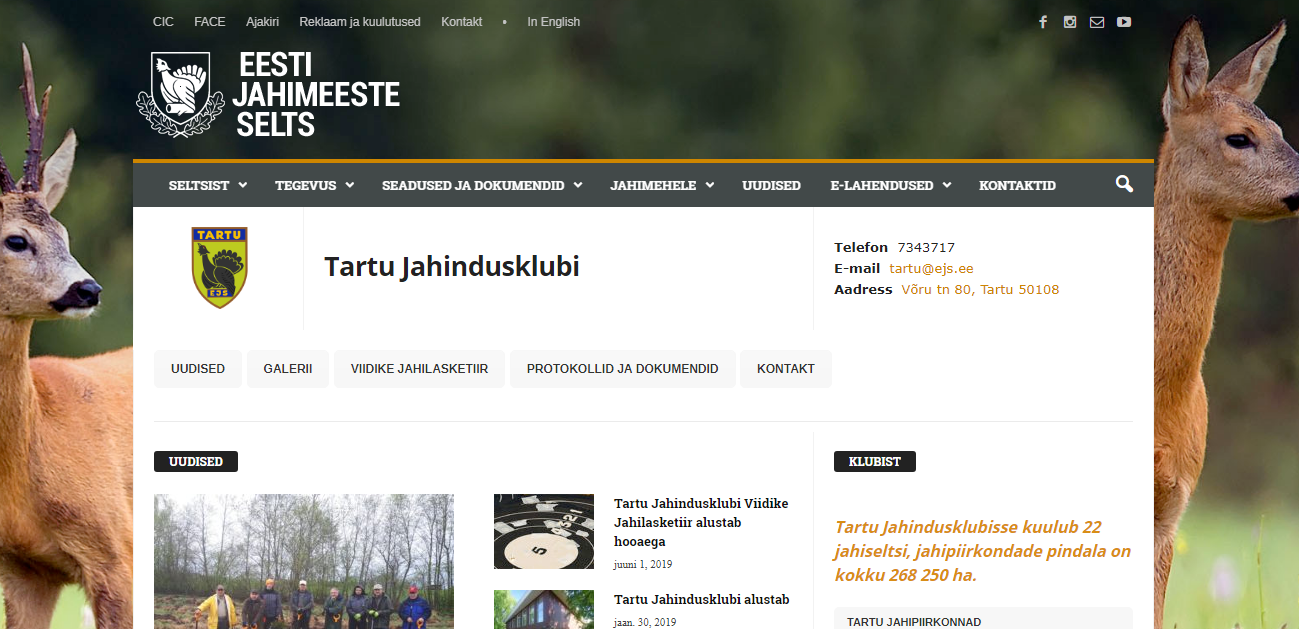
Task: Click the Tartu Jahindusklubi heading
Action: (x=452, y=267)
